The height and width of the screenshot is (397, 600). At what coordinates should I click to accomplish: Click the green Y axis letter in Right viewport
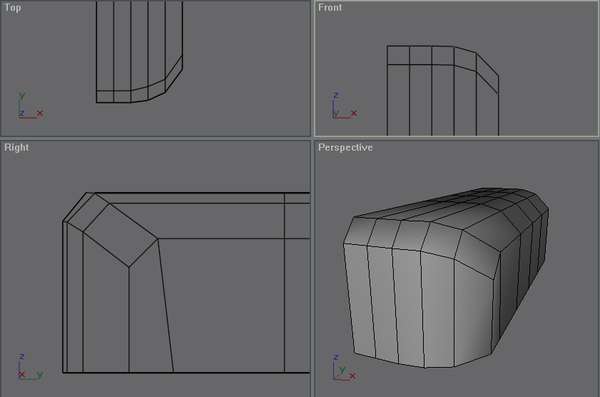[x=40, y=374]
